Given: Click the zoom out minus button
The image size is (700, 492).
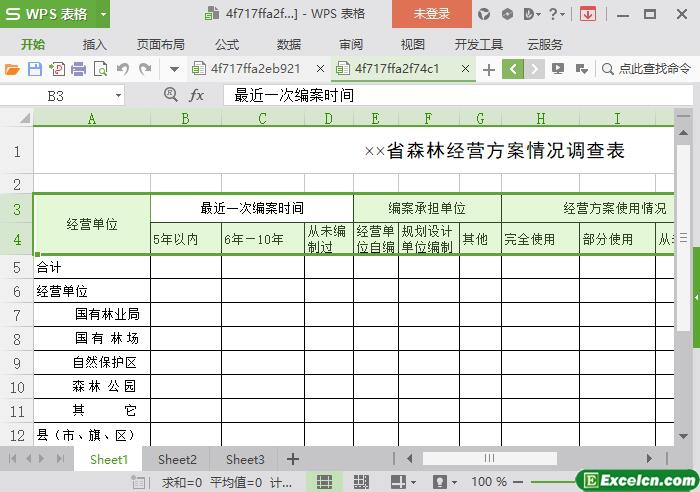Looking at the screenshot, I should pyautogui.click(x=518, y=482).
